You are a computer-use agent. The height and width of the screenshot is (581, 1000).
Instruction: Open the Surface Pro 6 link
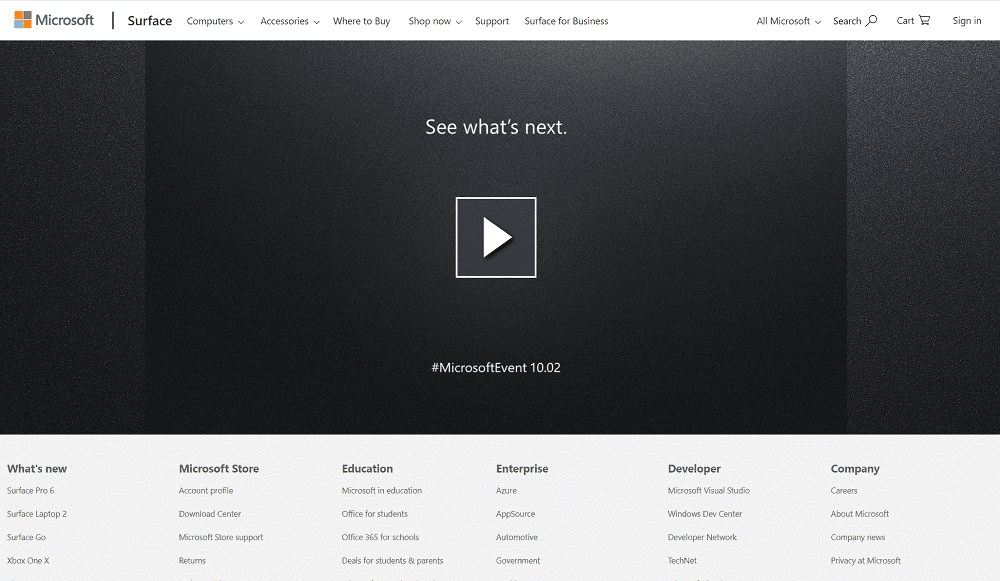tap(31, 490)
